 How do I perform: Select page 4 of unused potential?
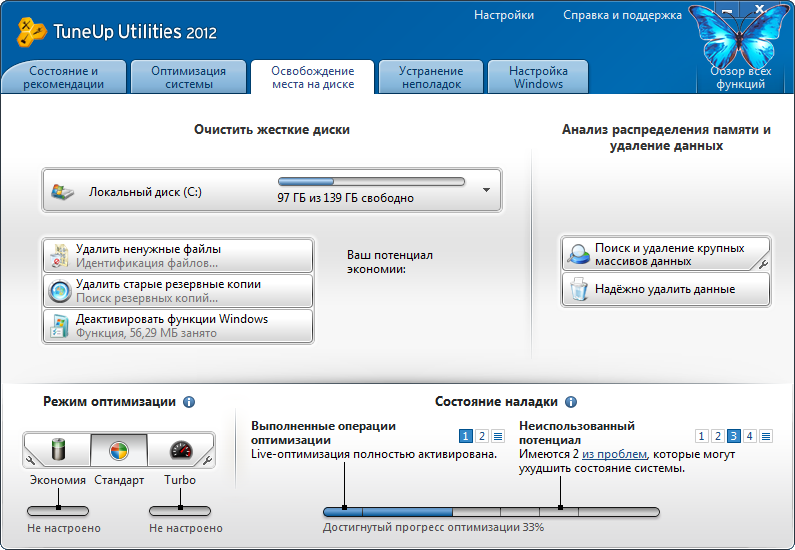pyautogui.click(x=750, y=436)
